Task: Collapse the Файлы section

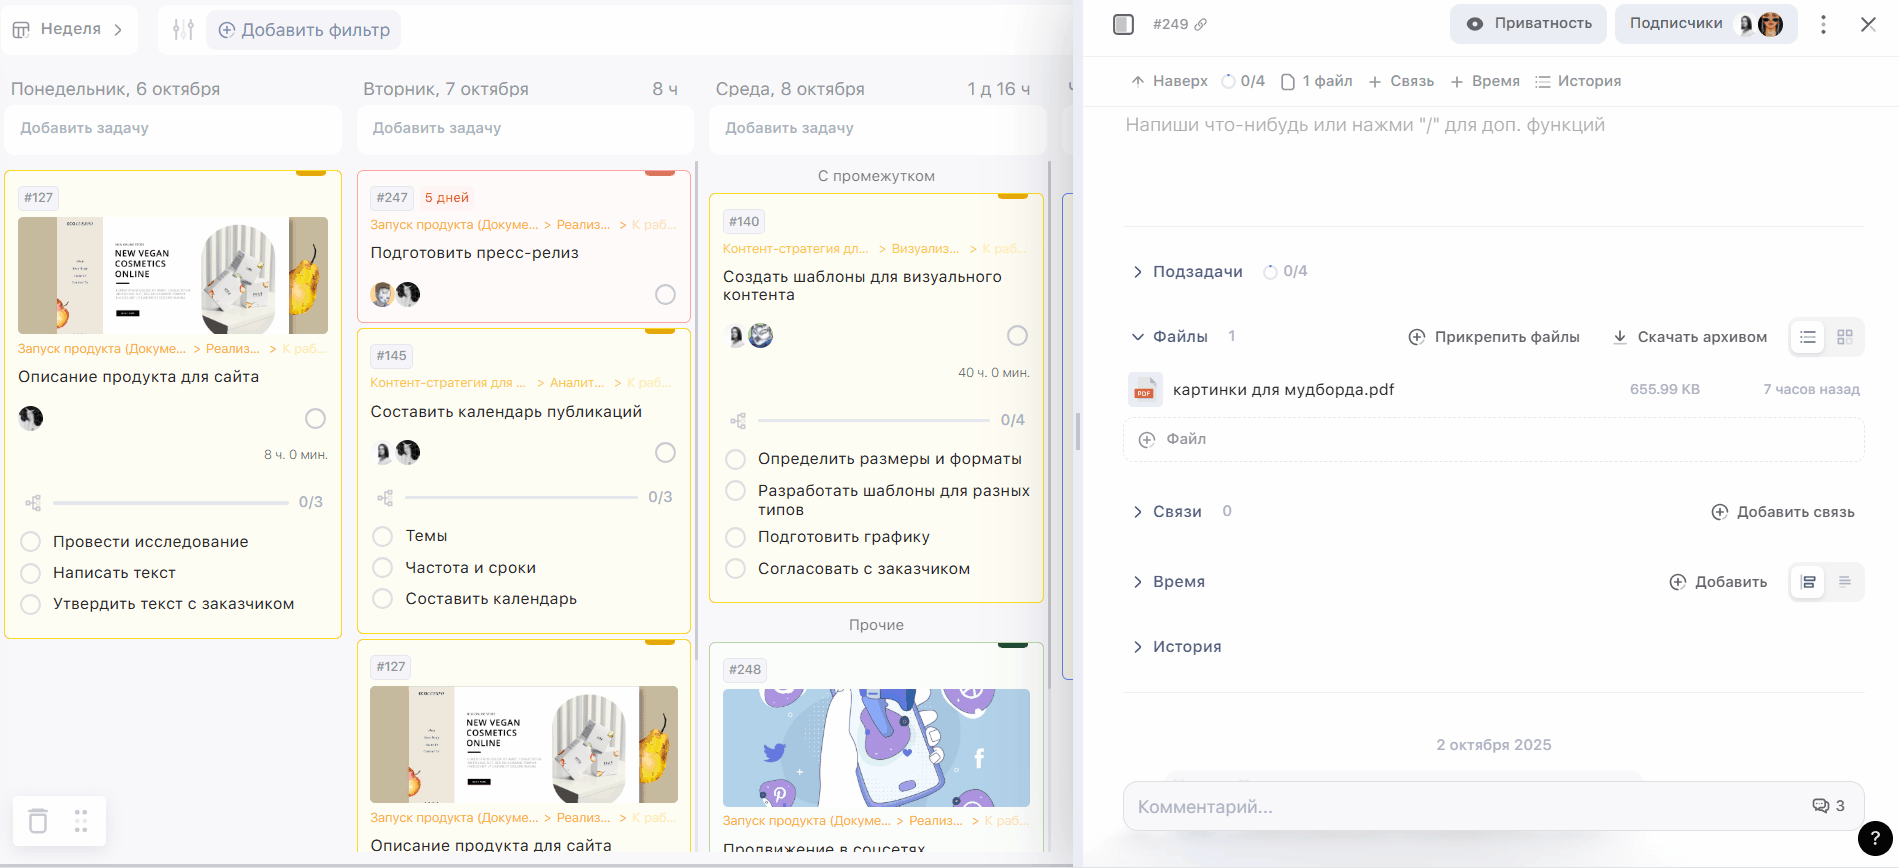Action: point(1137,337)
